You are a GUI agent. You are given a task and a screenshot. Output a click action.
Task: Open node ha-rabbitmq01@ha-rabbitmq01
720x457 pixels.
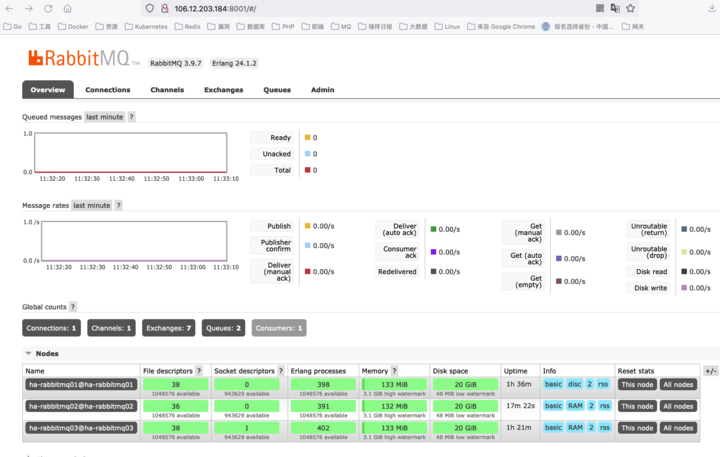pos(81,384)
